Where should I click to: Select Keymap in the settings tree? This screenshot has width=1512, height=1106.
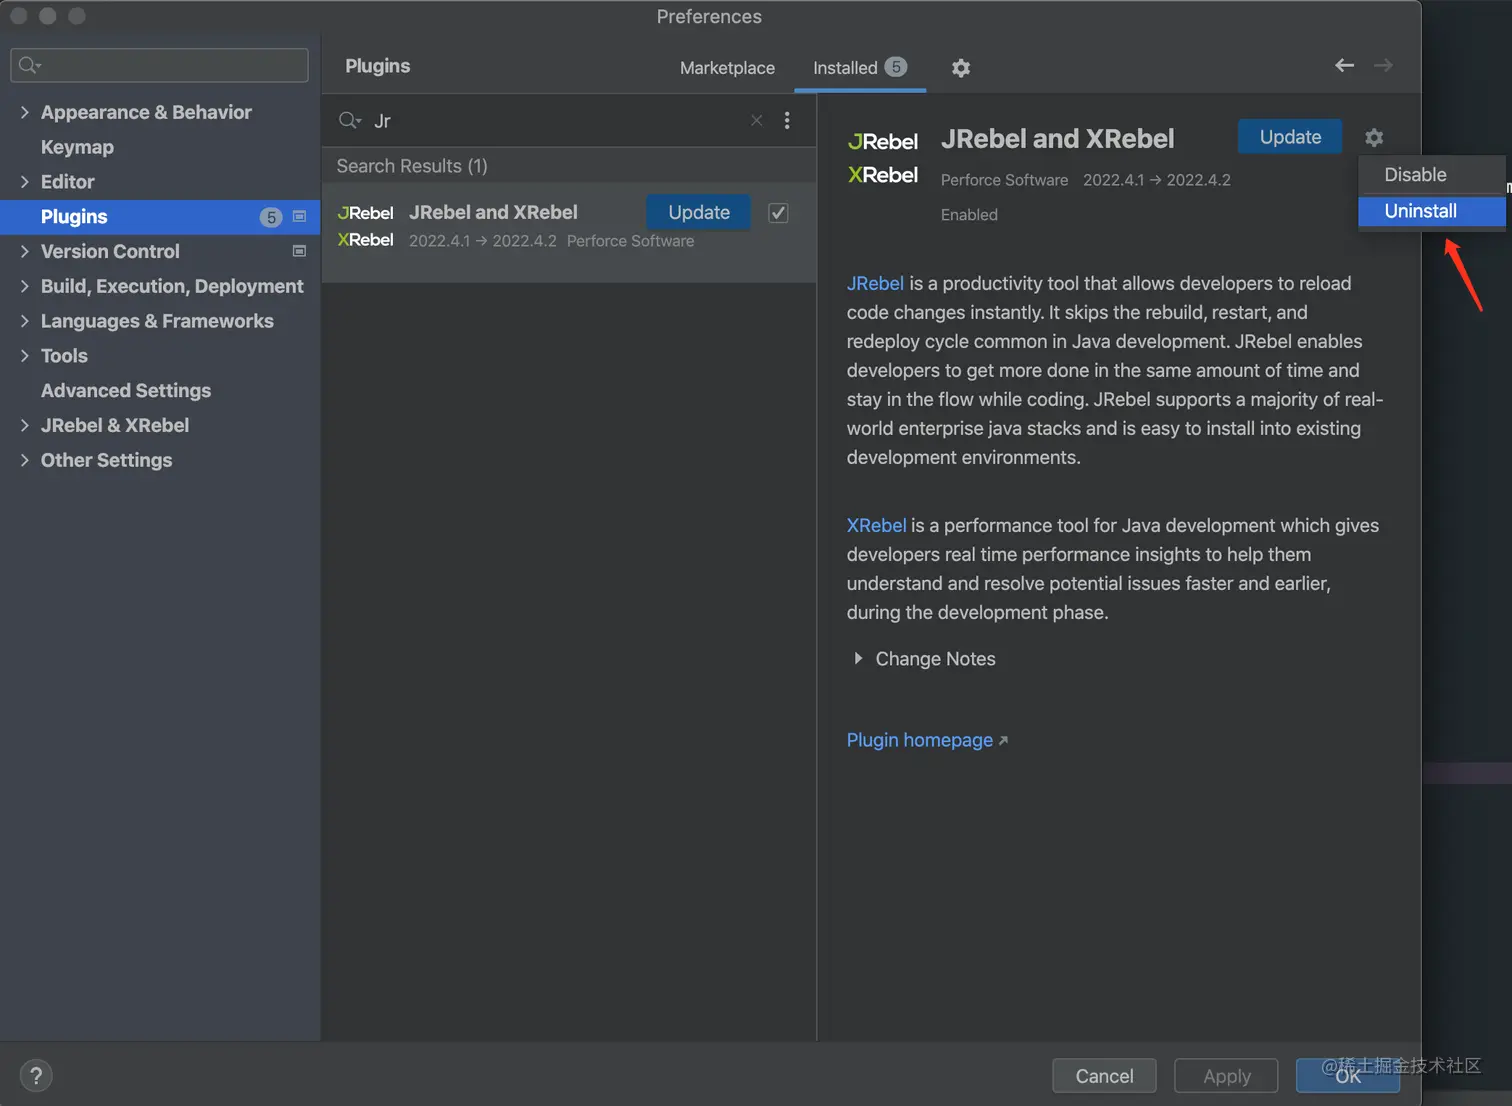tap(77, 147)
